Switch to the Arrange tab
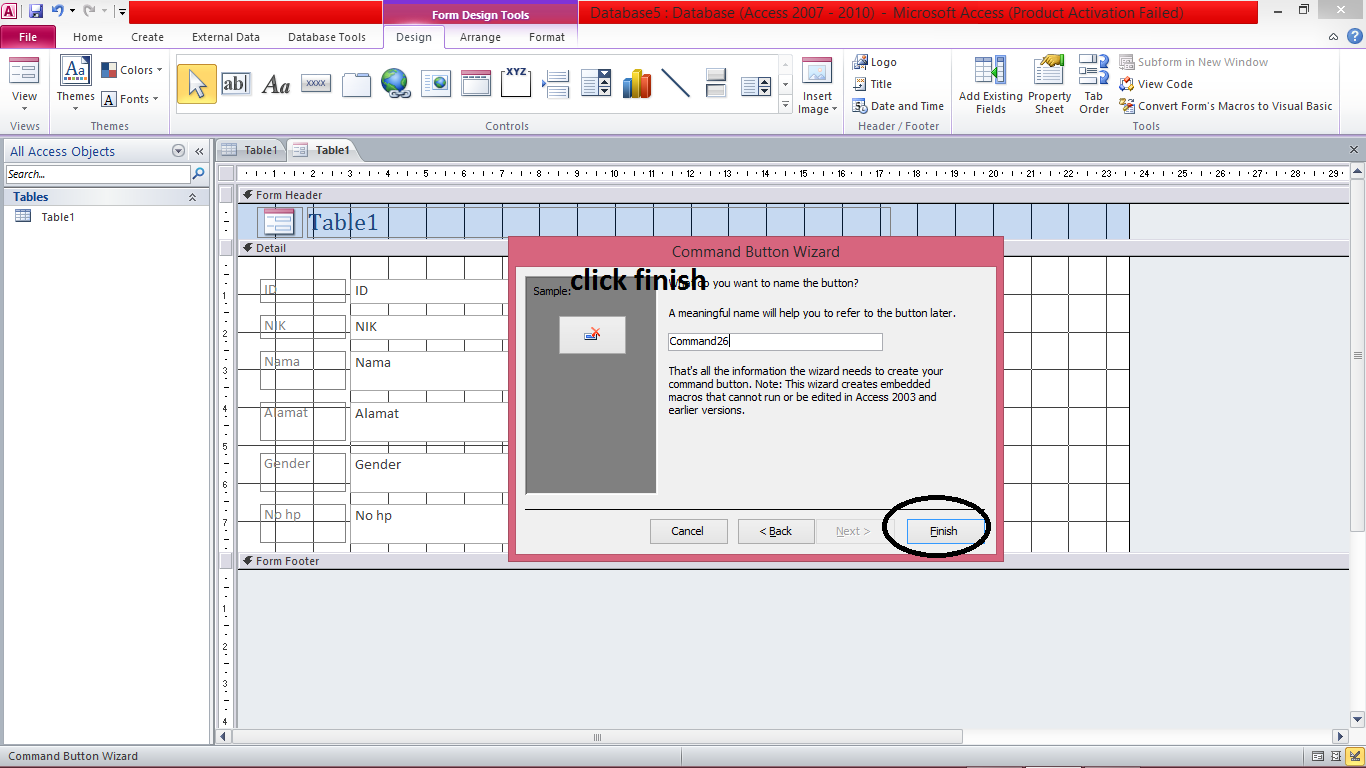Viewport: 1366px width, 768px height. pyautogui.click(x=480, y=36)
